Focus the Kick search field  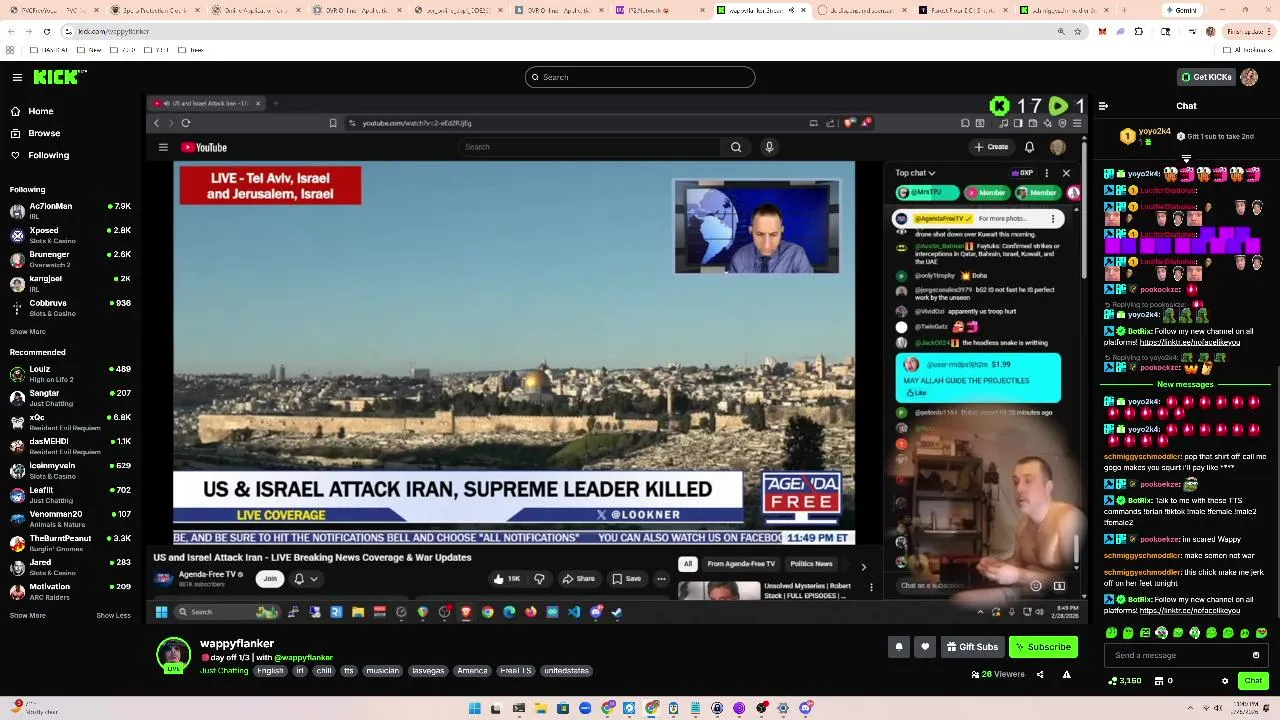point(640,77)
